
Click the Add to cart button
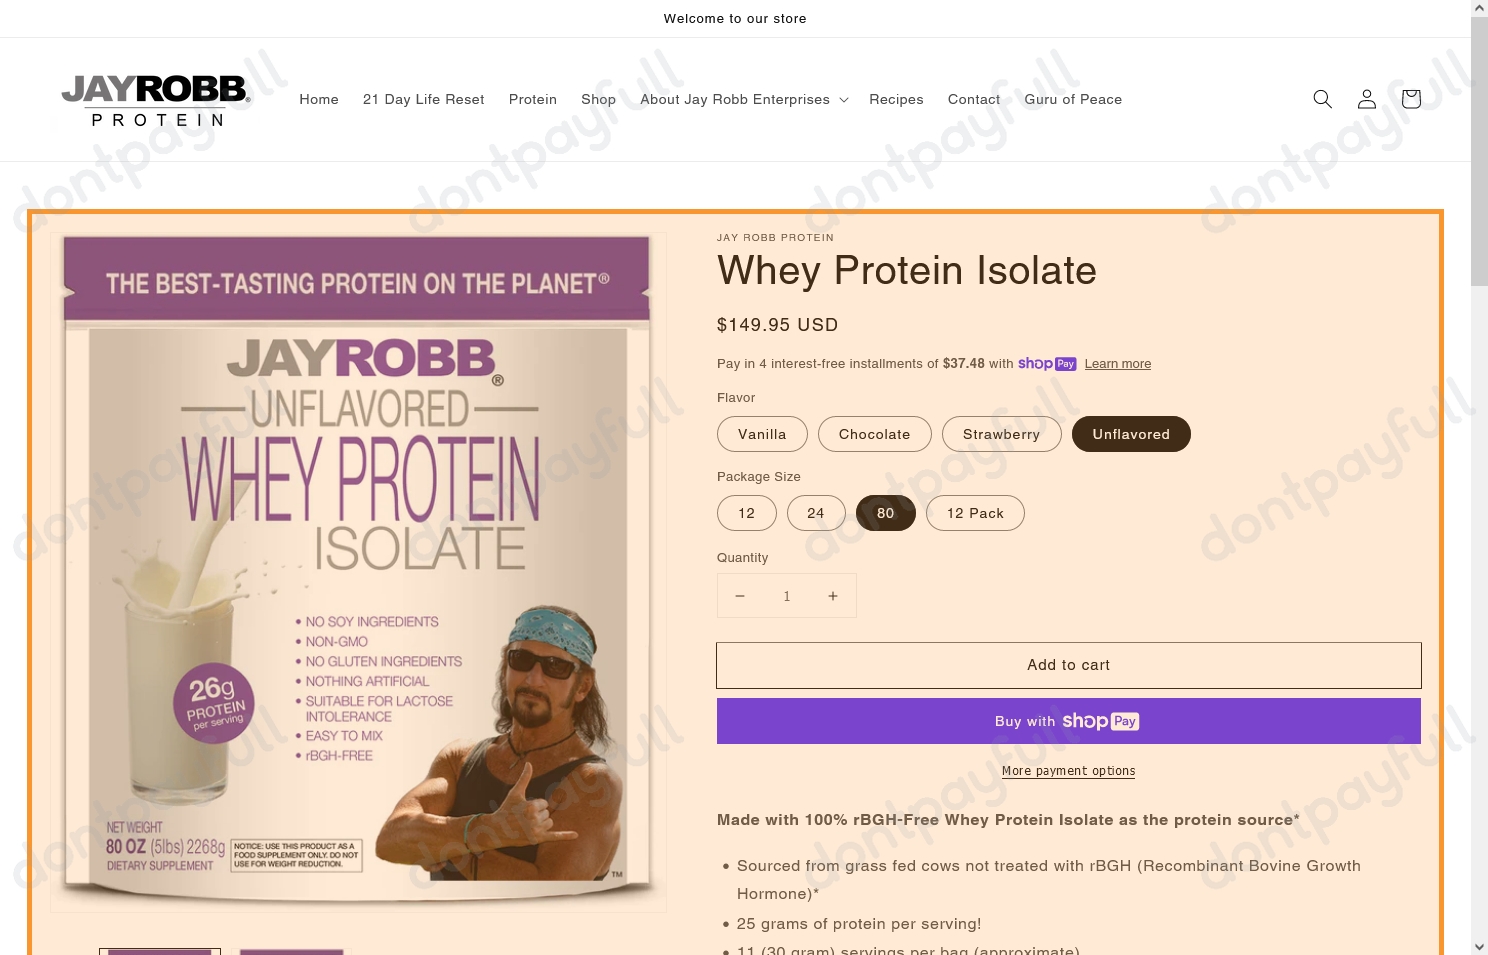pos(1068,665)
